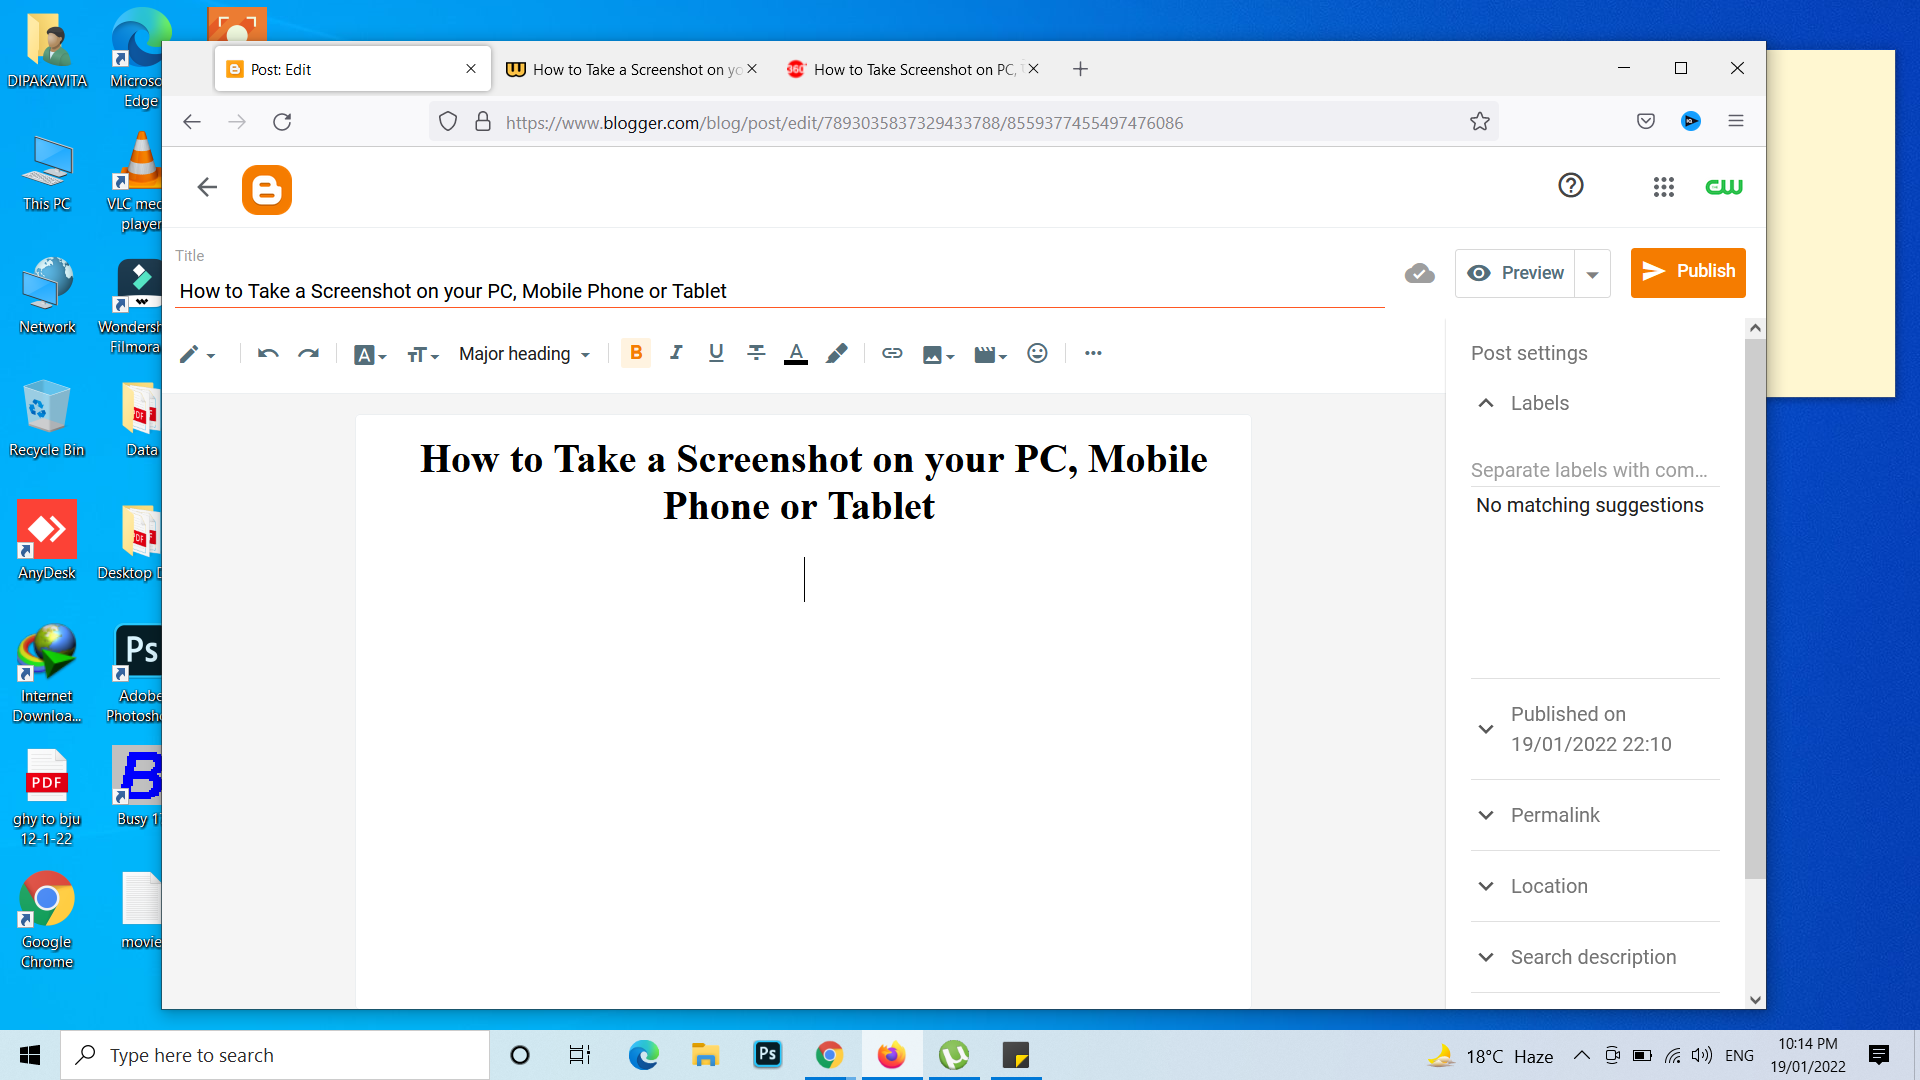Open Photoshop from the taskbar

point(768,1055)
